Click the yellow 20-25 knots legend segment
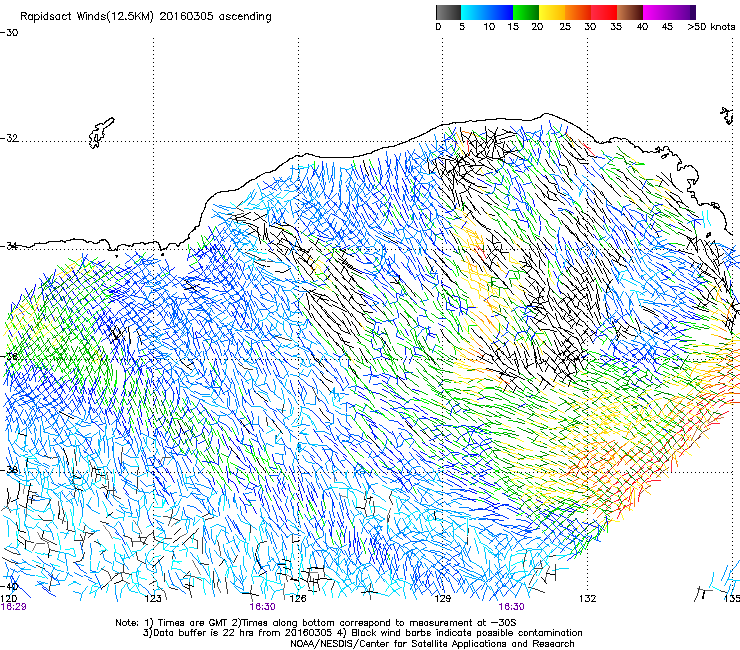 pos(552,12)
